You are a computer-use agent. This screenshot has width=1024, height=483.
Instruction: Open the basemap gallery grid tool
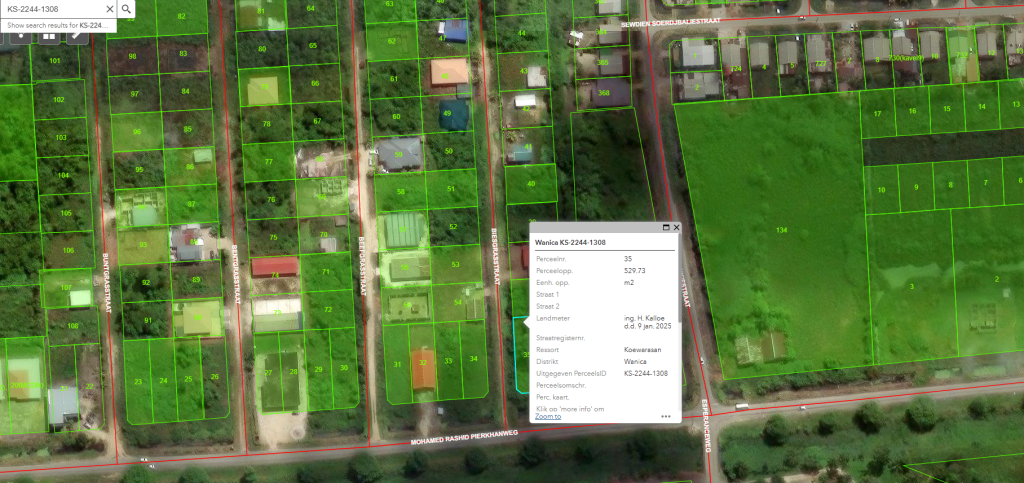pyautogui.click(x=48, y=36)
